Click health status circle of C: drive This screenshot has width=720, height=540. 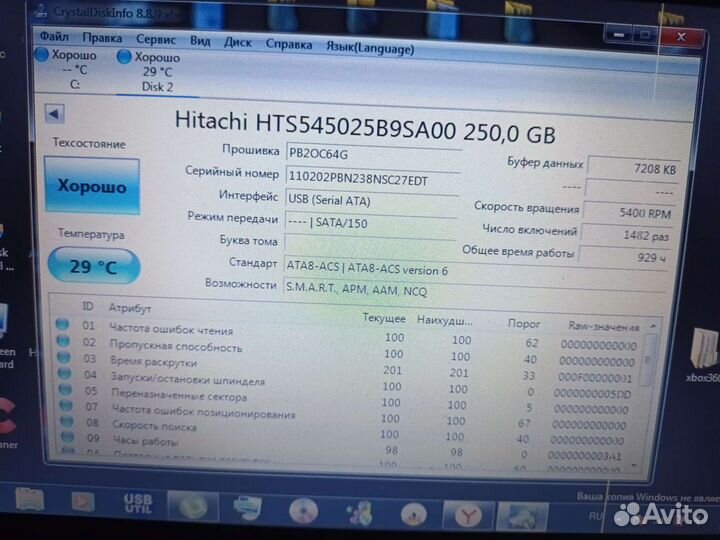pos(42,54)
